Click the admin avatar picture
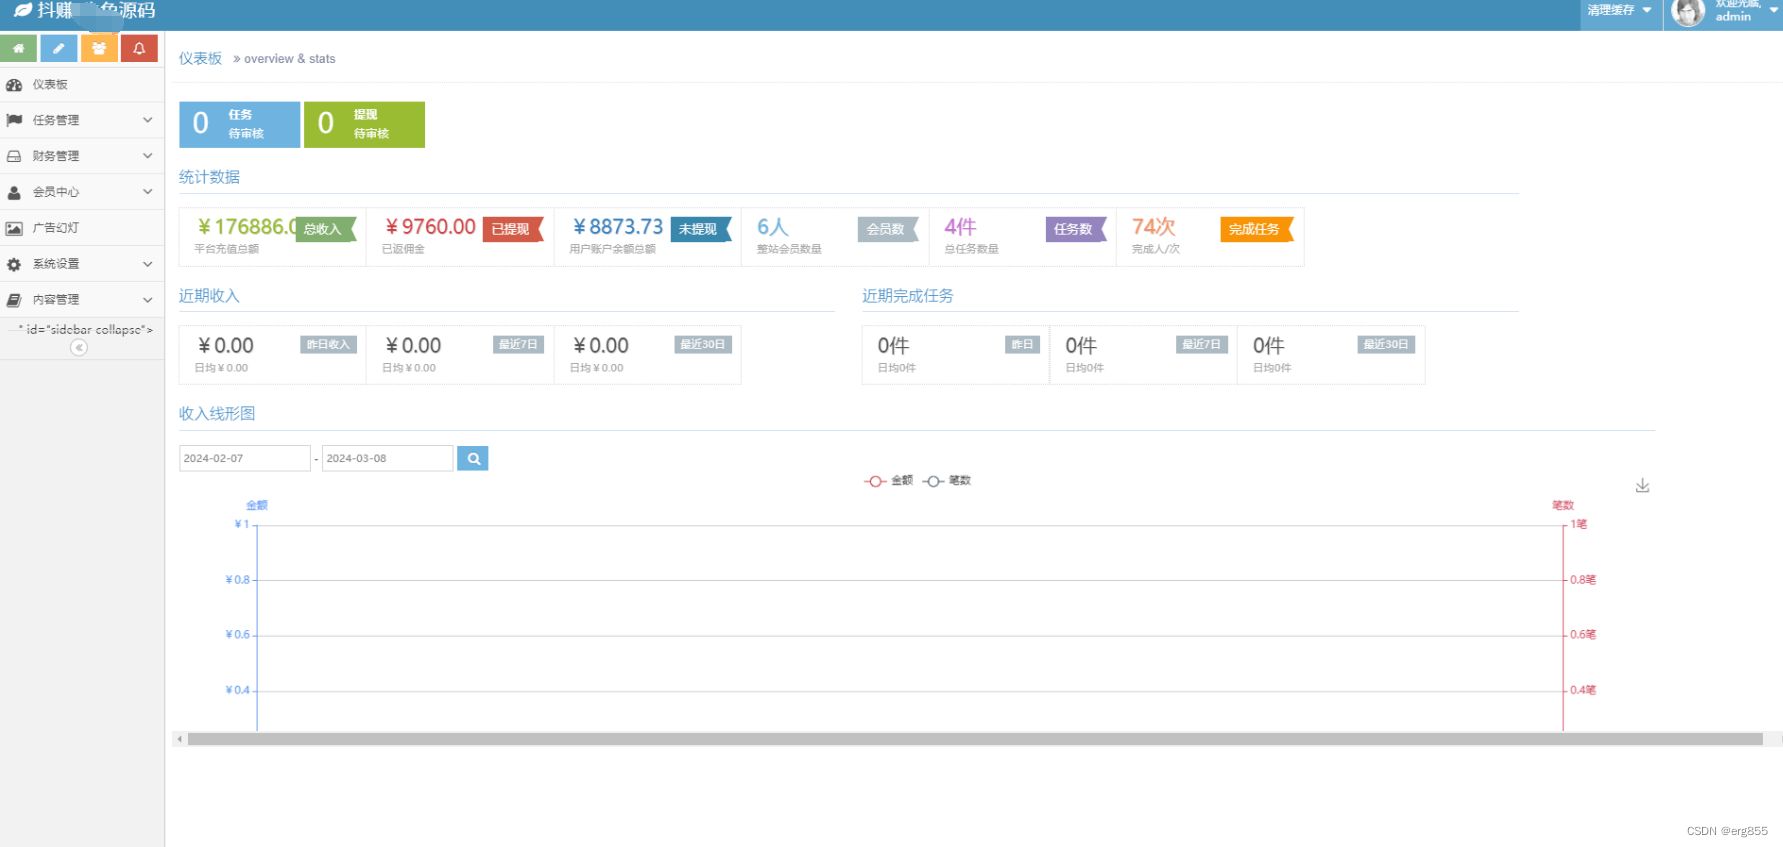 pos(1688,13)
